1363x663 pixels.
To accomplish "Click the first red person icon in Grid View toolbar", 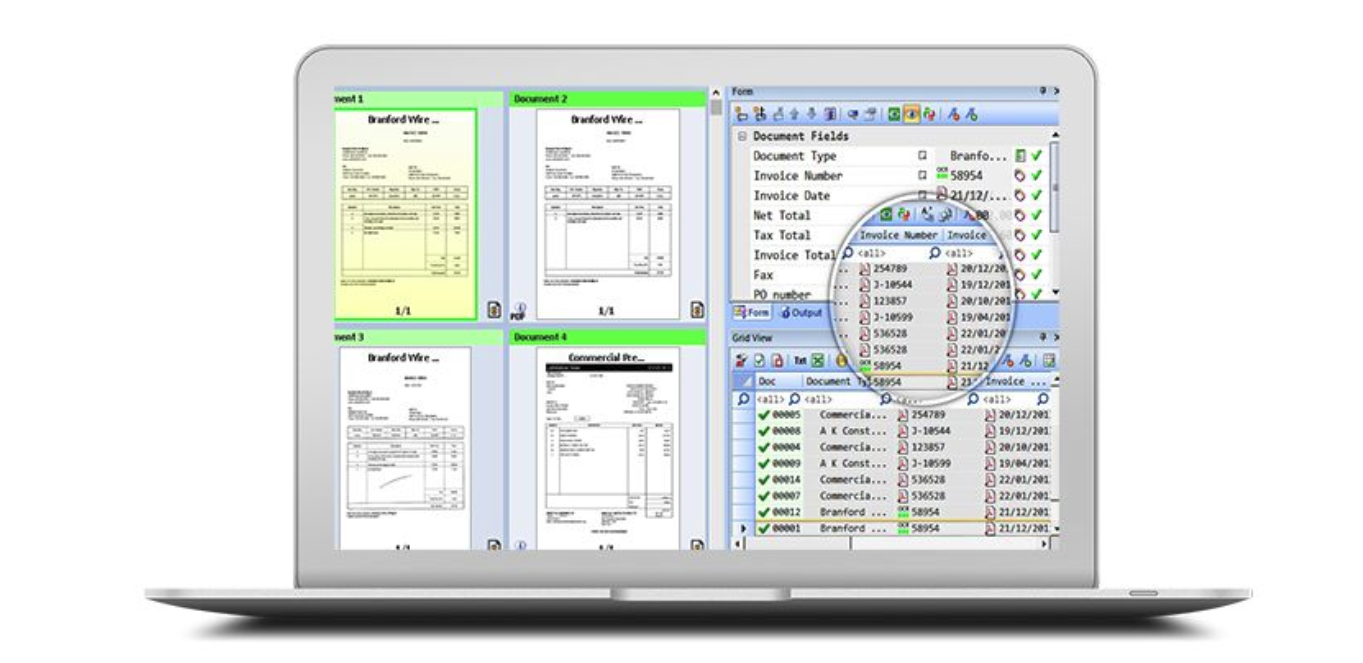I will point(741,360).
